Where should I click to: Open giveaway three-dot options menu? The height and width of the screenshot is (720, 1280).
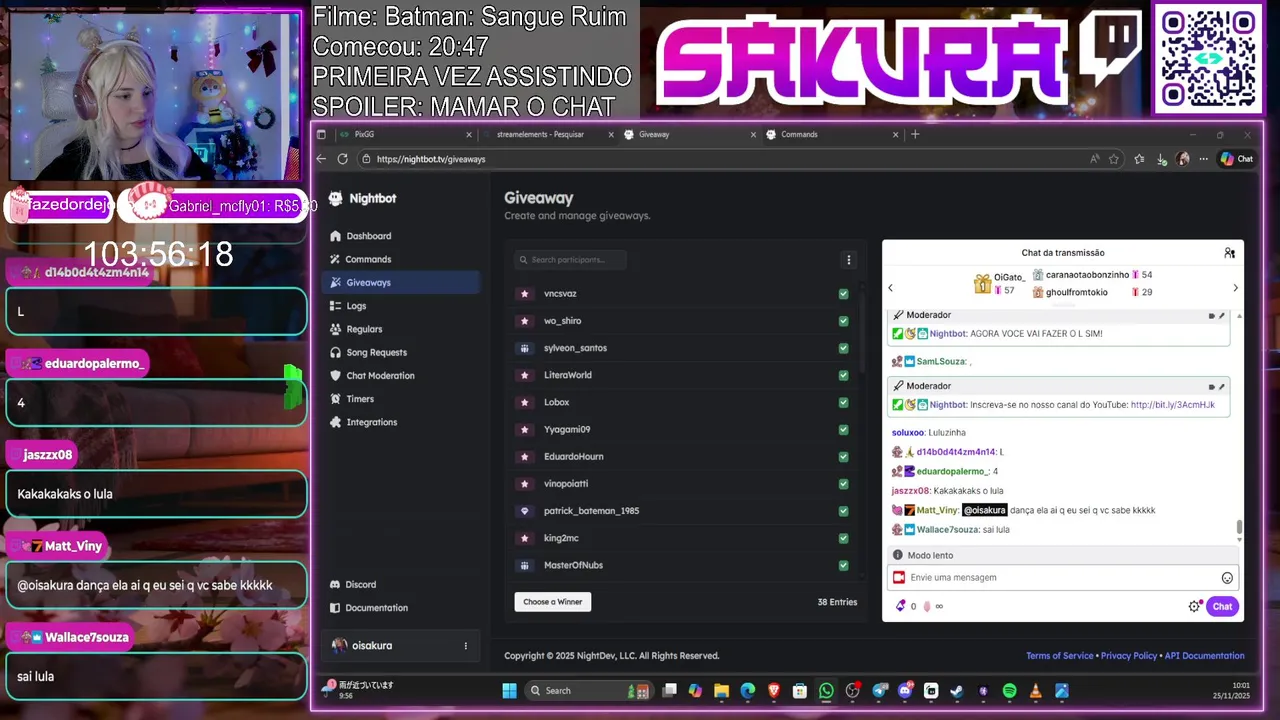pyautogui.click(x=849, y=260)
